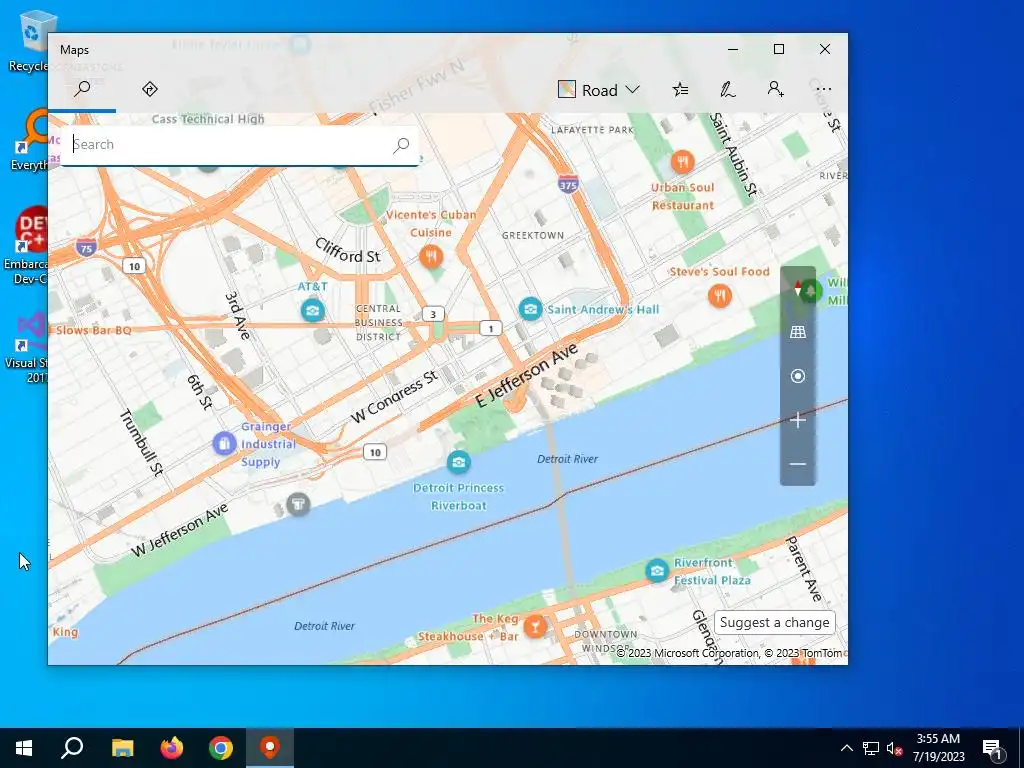This screenshot has height=768, width=1024.
Task: Open the Windows Start menu
Action: 24,748
